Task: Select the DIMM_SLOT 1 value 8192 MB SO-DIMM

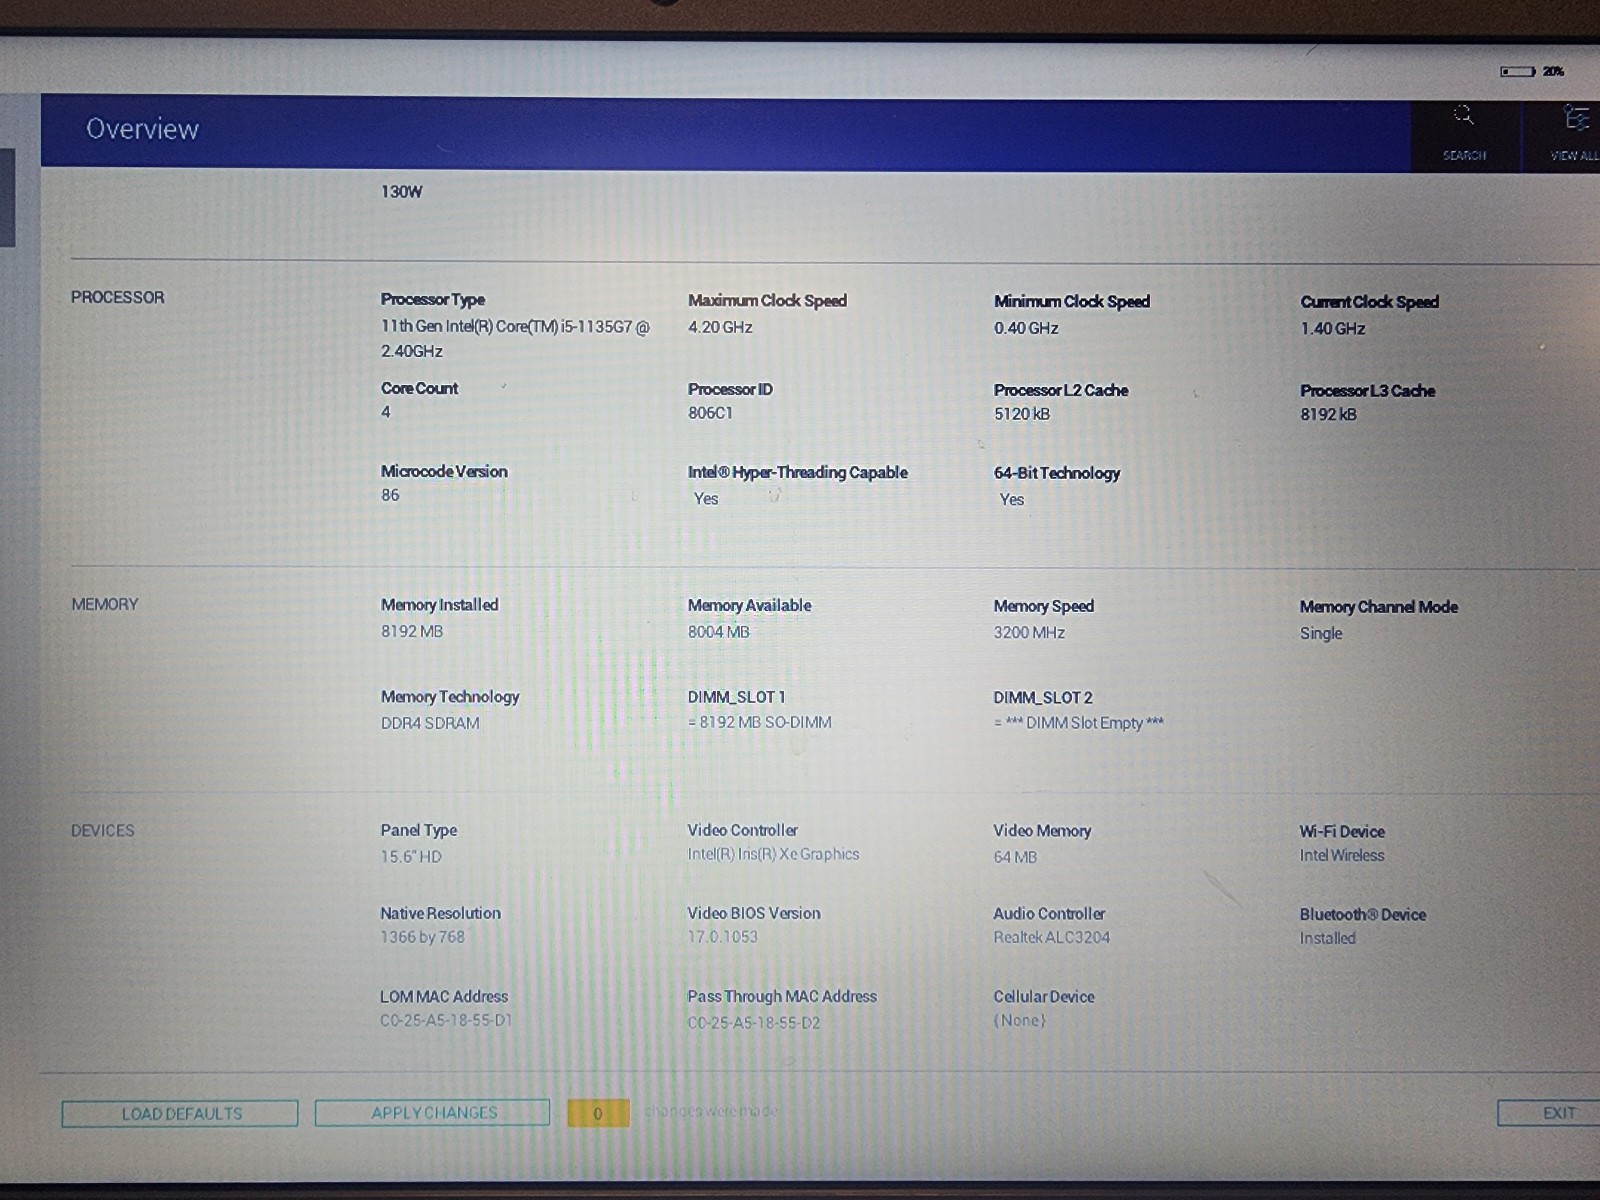Action: coord(760,722)
